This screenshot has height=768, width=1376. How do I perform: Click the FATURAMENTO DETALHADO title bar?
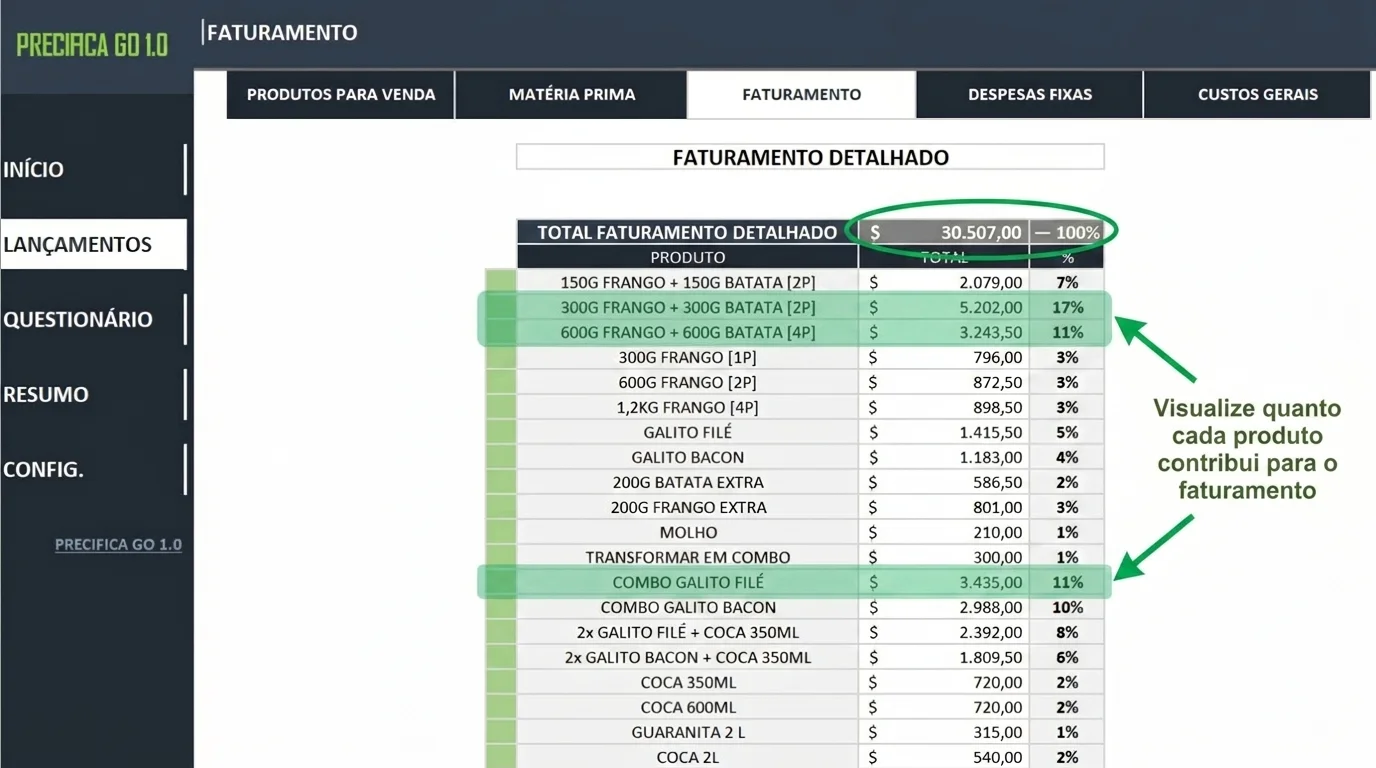click(x=809, y=157)
